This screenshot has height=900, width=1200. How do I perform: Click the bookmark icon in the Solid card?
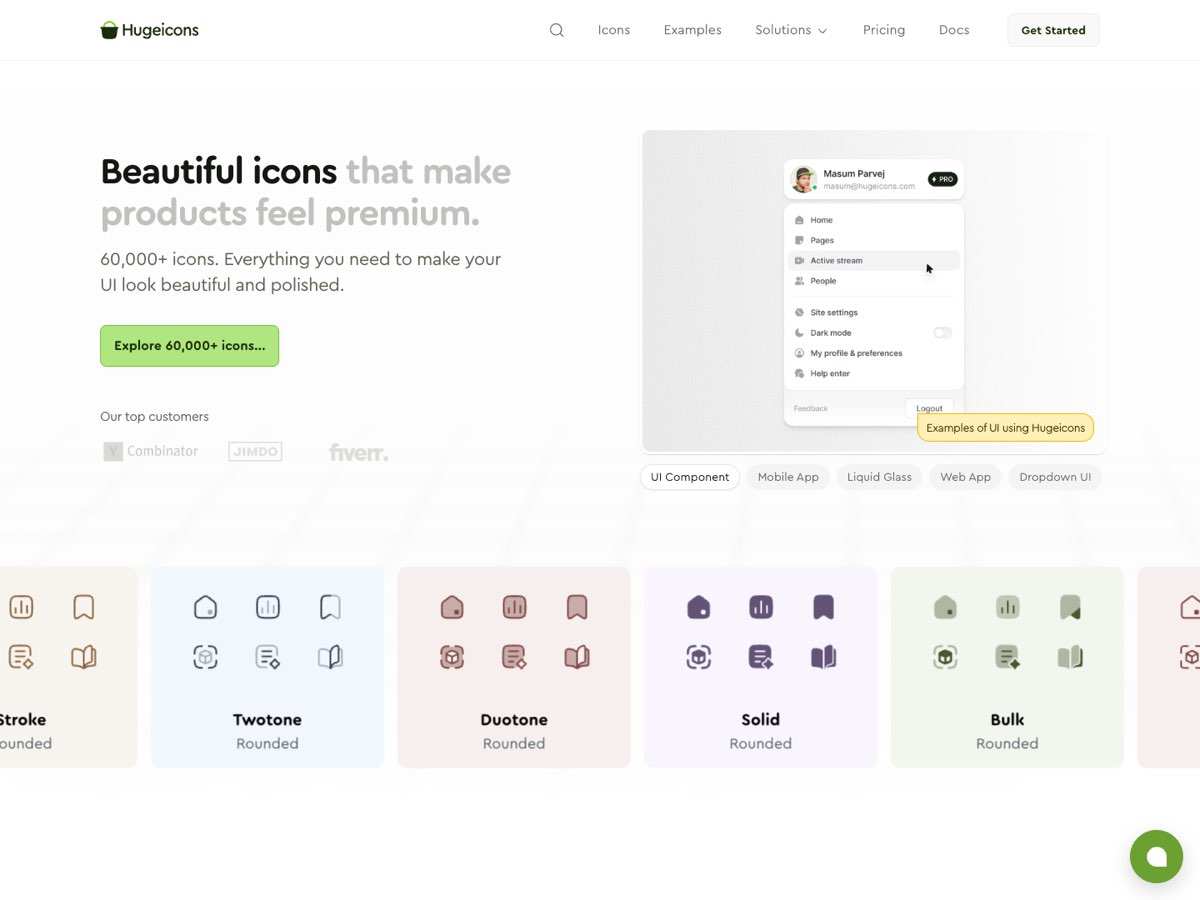click(x=823, y=607)
